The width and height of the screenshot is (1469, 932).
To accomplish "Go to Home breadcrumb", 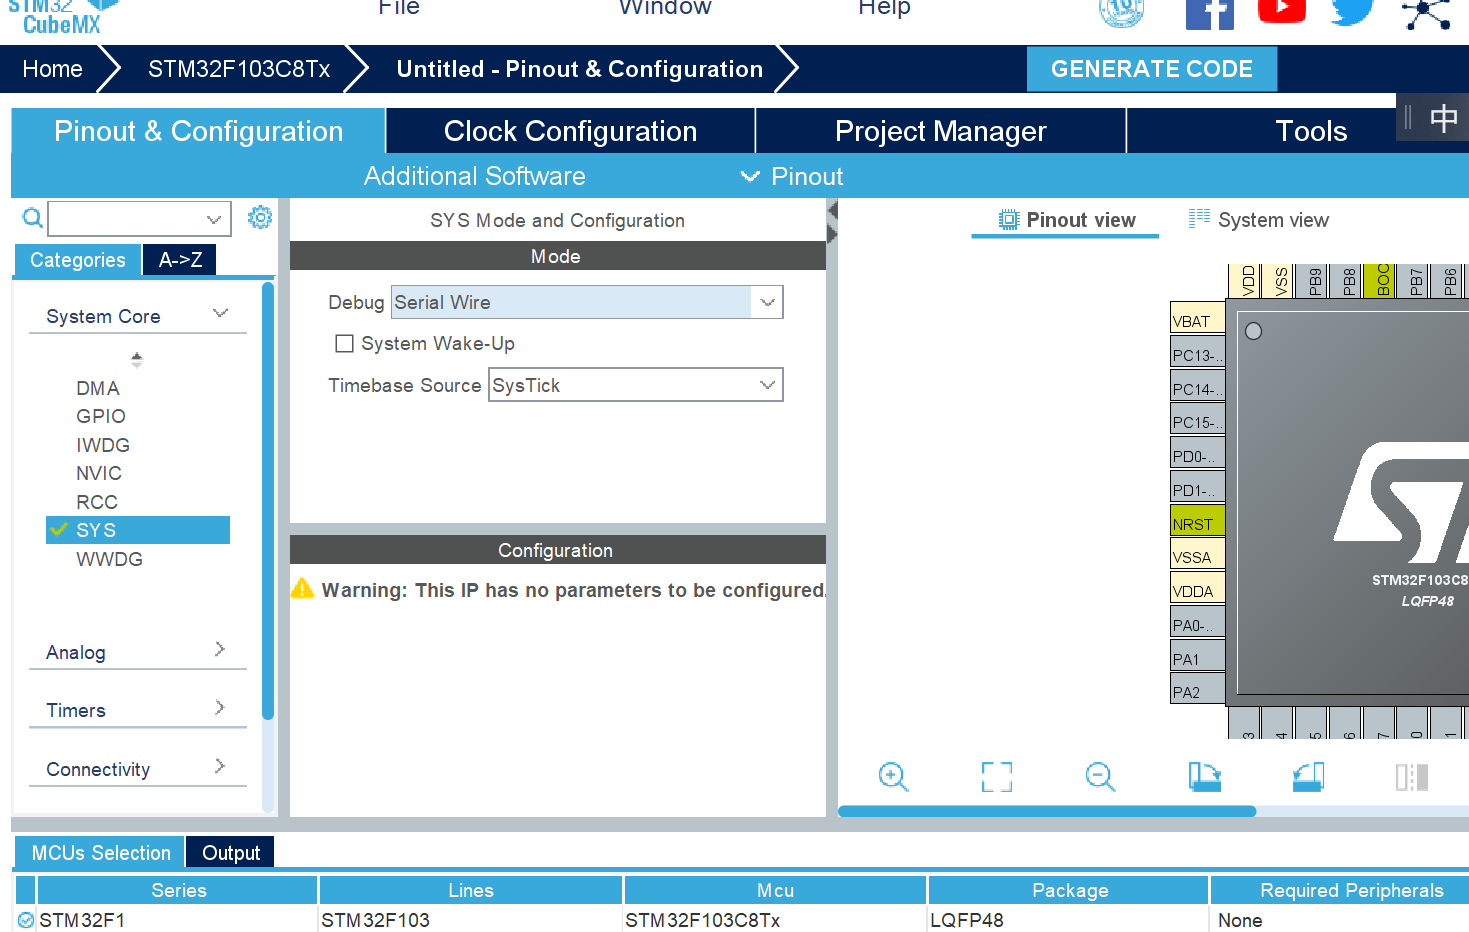I will tap(52, 69).
